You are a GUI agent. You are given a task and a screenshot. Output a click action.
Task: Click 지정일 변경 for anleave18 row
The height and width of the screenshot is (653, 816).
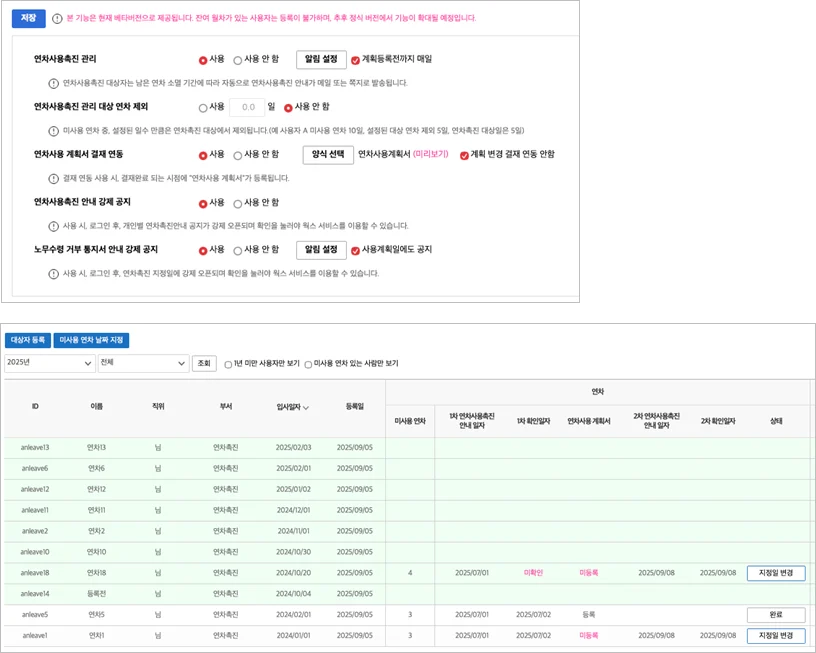[775, 574]
